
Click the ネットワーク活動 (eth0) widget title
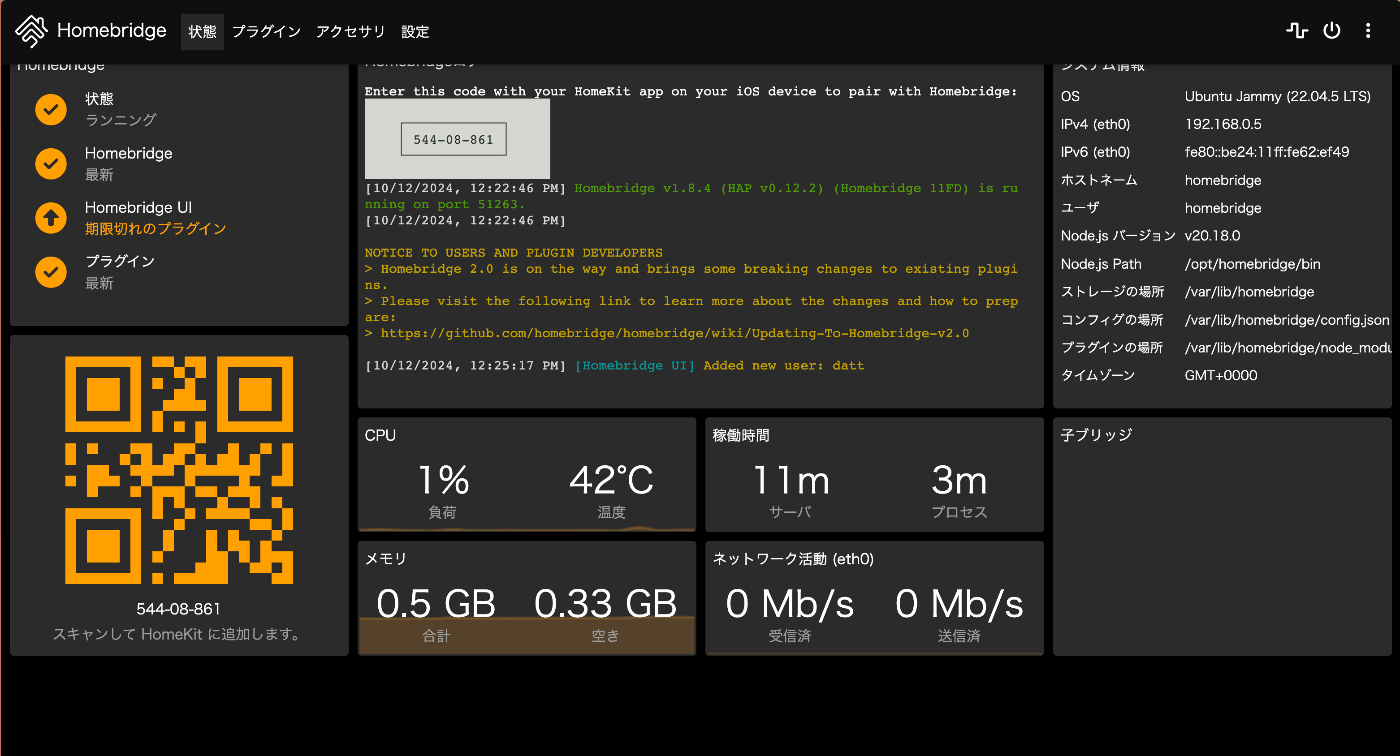click(x=793, y=559)
